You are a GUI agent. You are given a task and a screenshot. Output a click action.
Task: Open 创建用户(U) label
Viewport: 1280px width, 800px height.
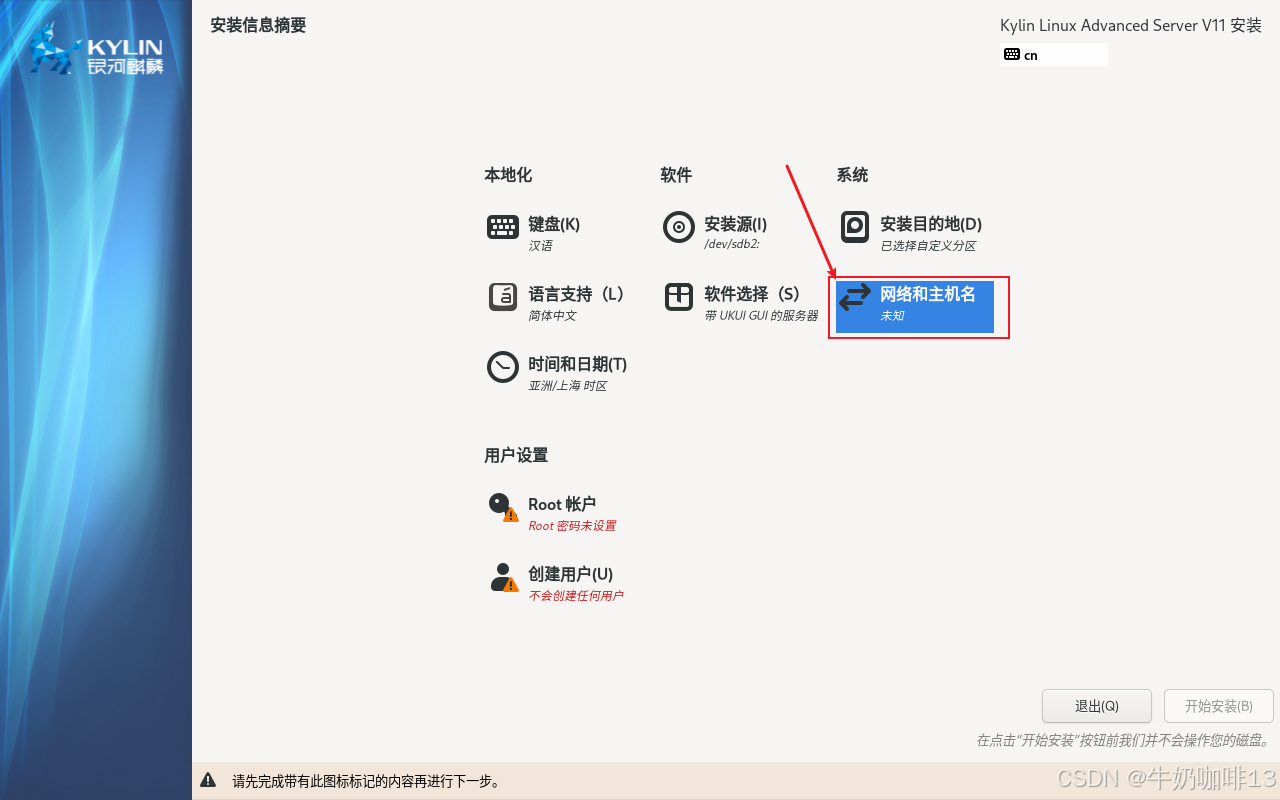tap(571, 574)
